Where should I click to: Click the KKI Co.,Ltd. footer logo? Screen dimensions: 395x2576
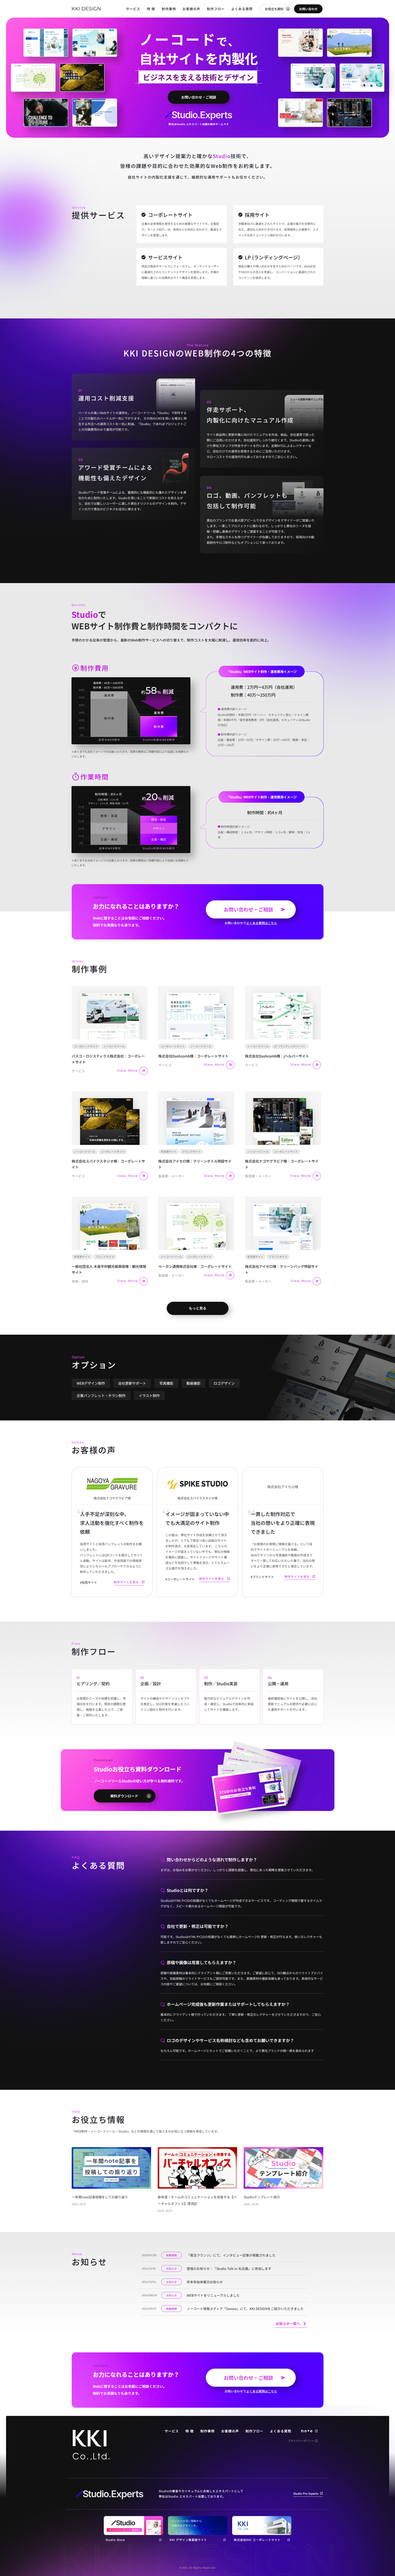90,2445
